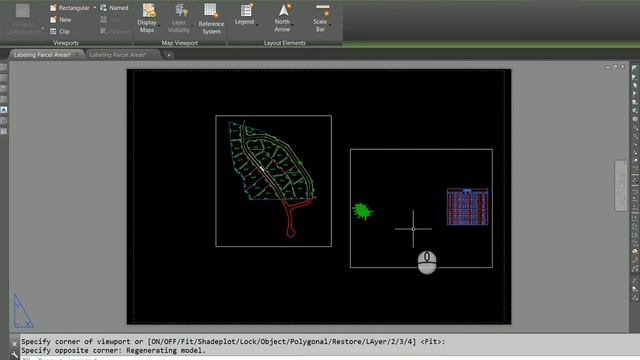The width and height of the screenshot is (640, 360).
Task: Open the Display Maps icon
Action: coord(148,11)
